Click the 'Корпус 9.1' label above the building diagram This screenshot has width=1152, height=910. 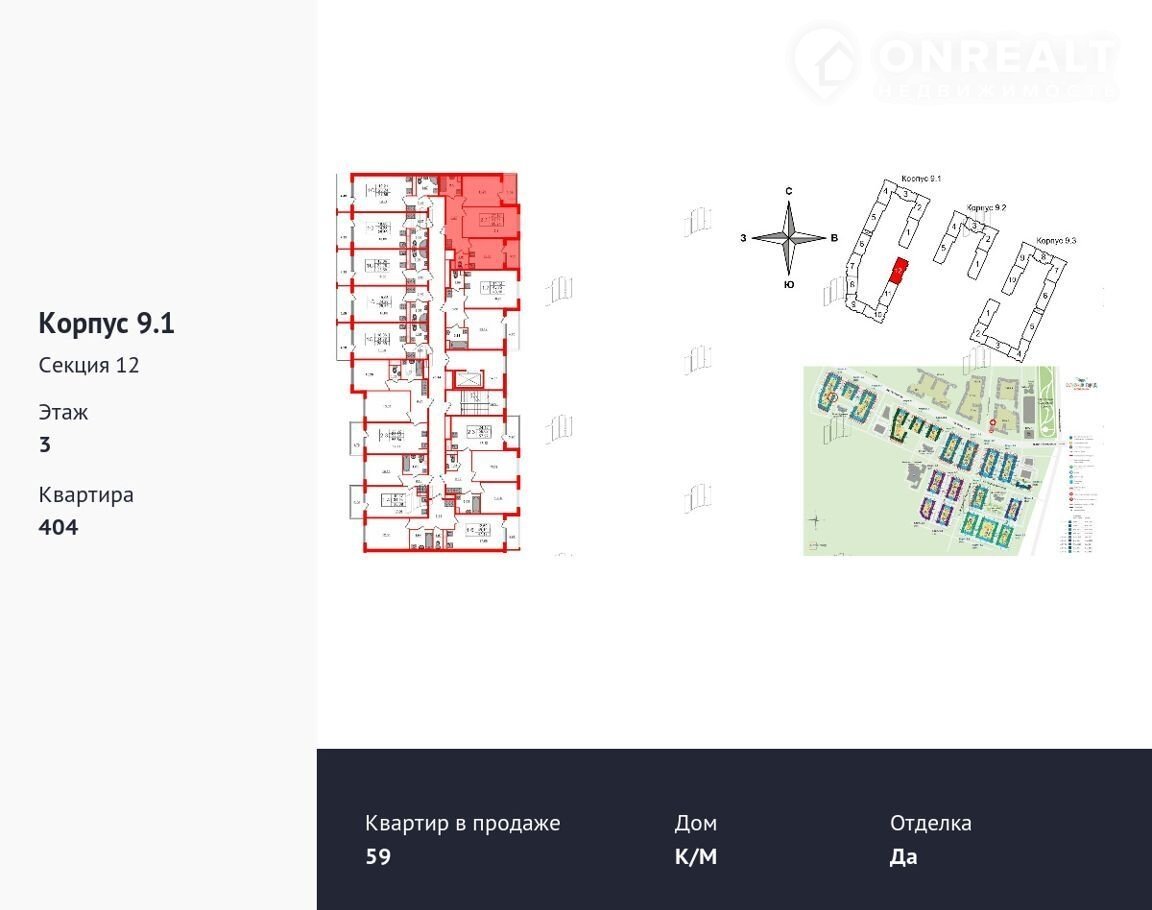921,178
